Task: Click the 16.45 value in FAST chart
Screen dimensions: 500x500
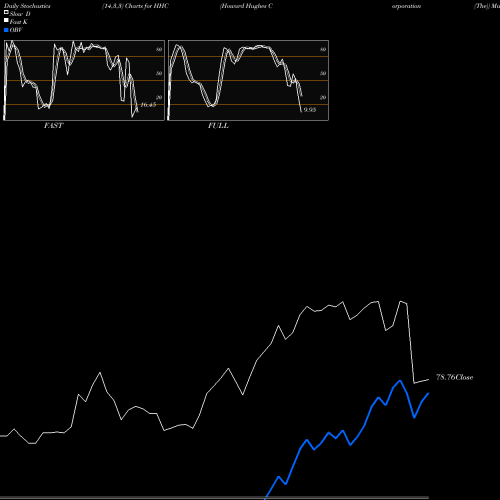Action: 148,105
